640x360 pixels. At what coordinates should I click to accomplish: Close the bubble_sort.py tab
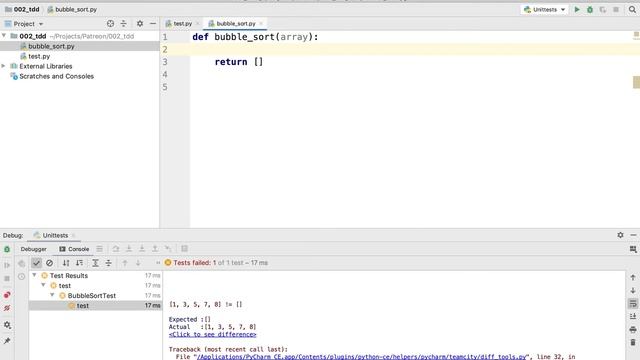coord(261,24)
